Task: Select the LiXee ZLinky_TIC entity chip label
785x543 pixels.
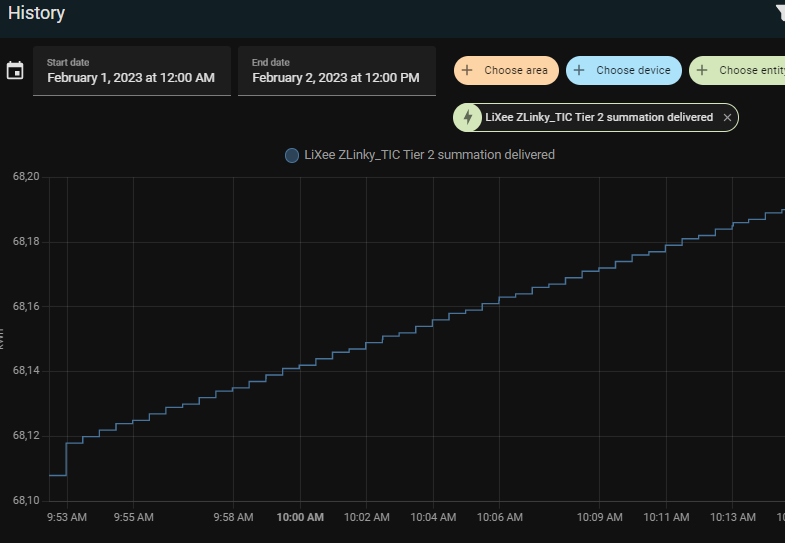Action: (599, 118)
